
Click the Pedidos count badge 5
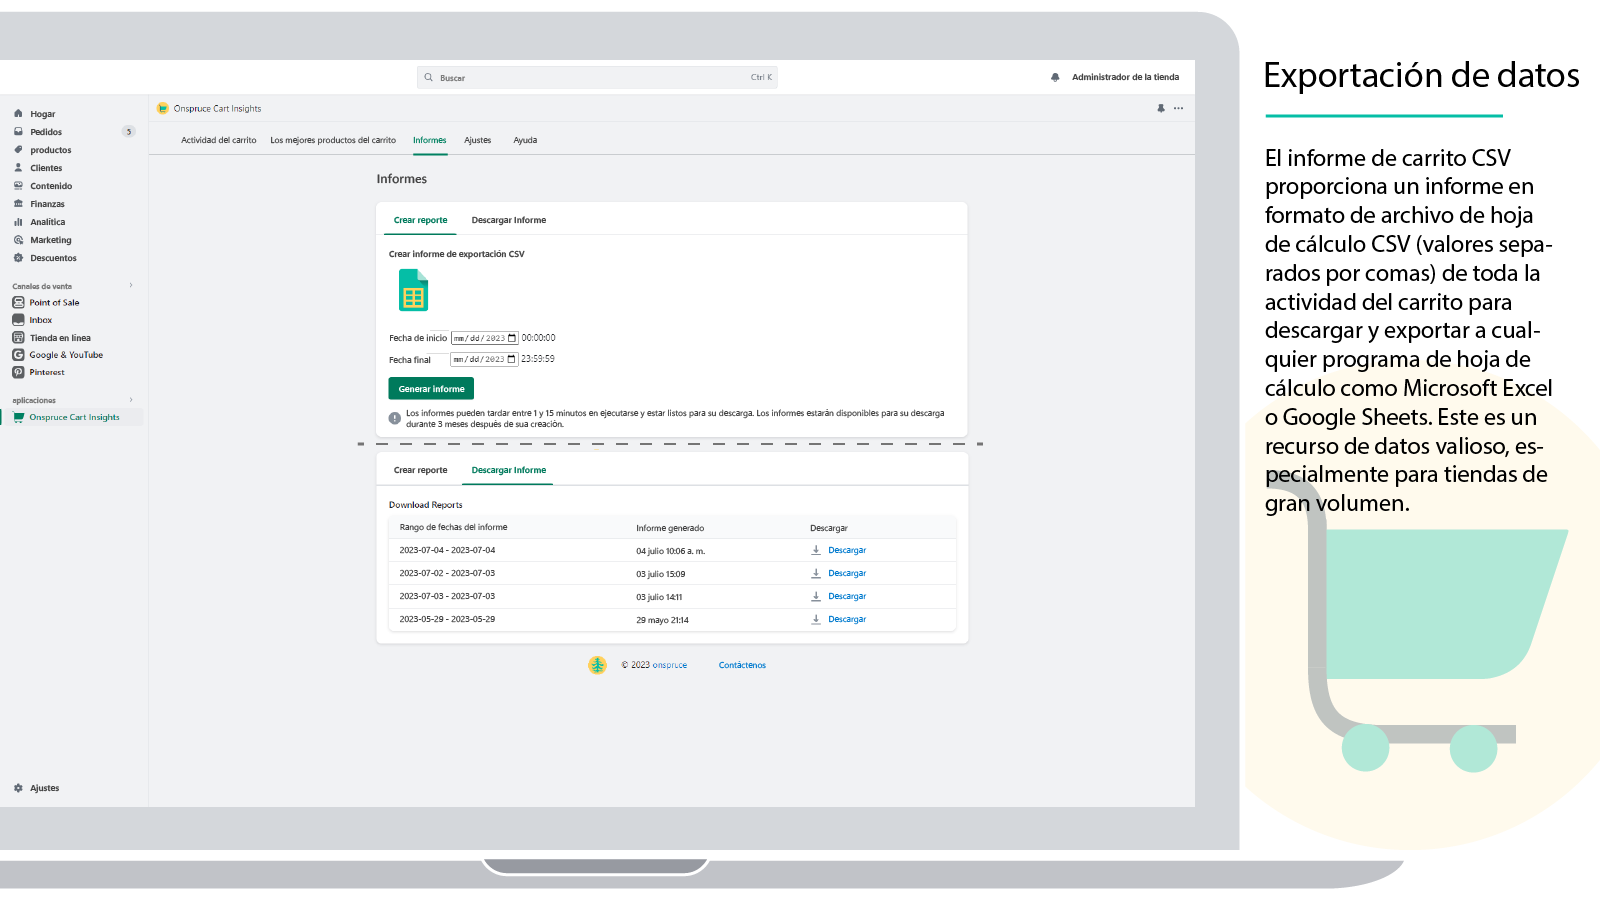point(128,132)
